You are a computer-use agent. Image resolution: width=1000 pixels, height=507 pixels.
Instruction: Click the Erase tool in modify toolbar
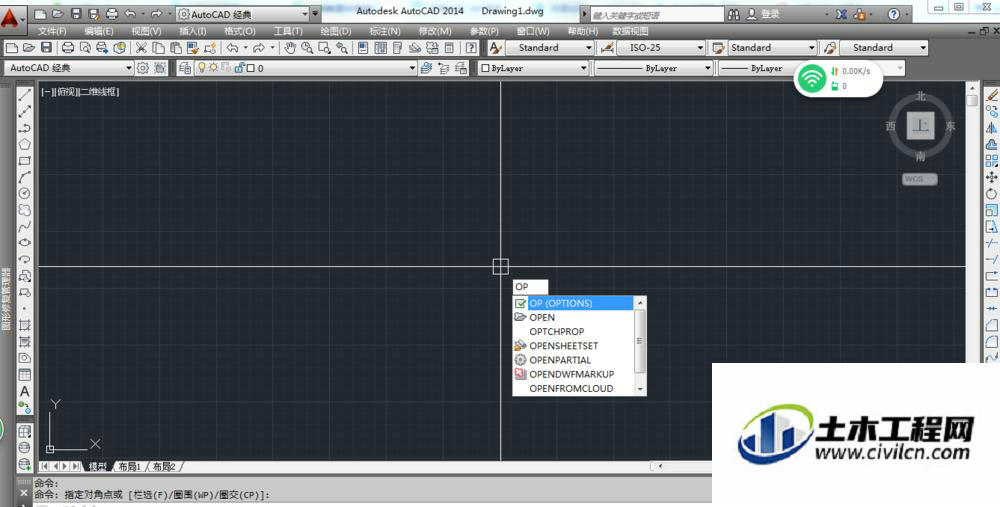(991, 95)
